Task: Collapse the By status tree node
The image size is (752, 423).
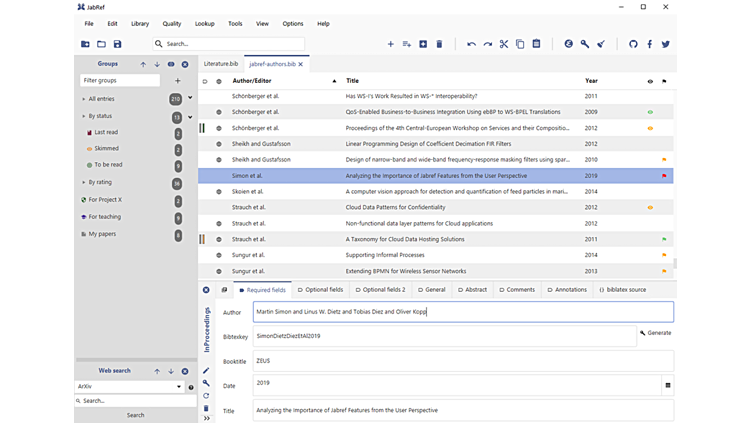Action: point(83,116)
